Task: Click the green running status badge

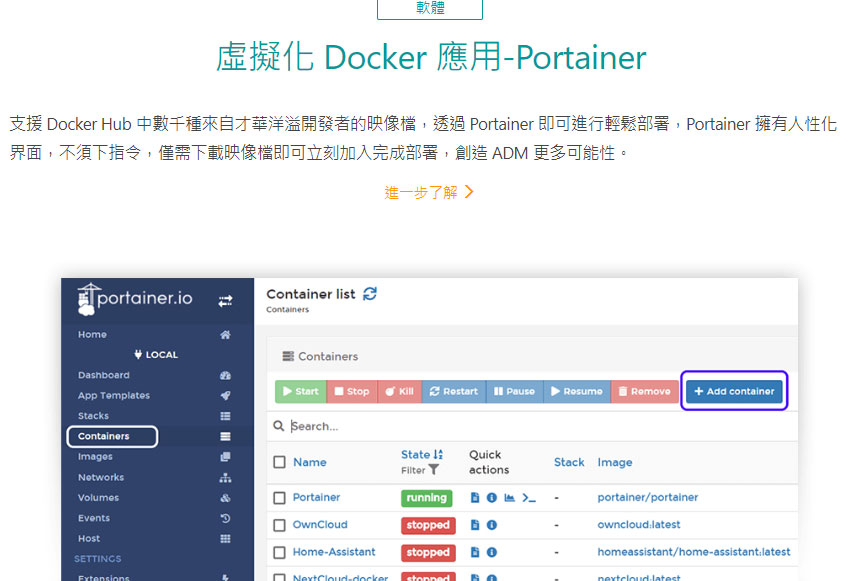Action: (x=427, y=498)
